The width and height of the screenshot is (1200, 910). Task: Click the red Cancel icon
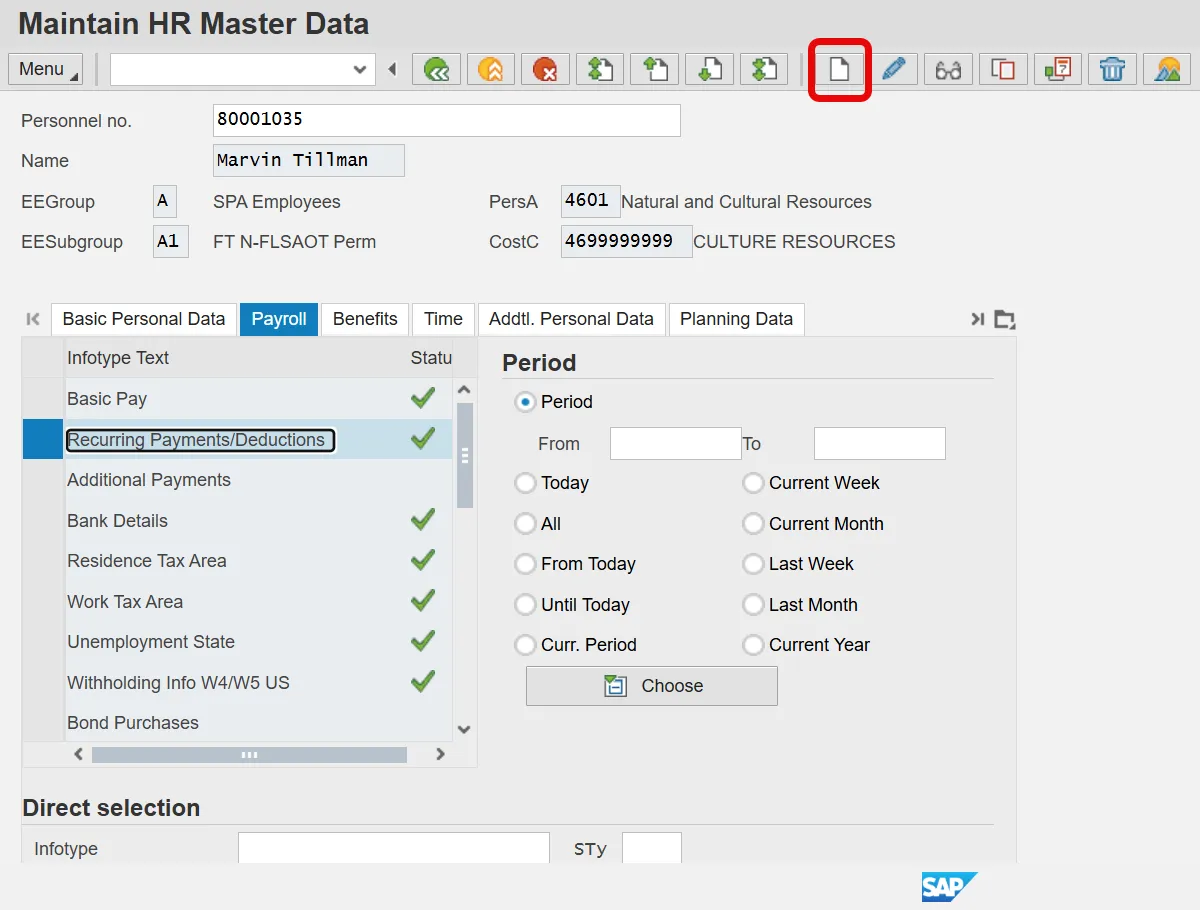(545, 69)
